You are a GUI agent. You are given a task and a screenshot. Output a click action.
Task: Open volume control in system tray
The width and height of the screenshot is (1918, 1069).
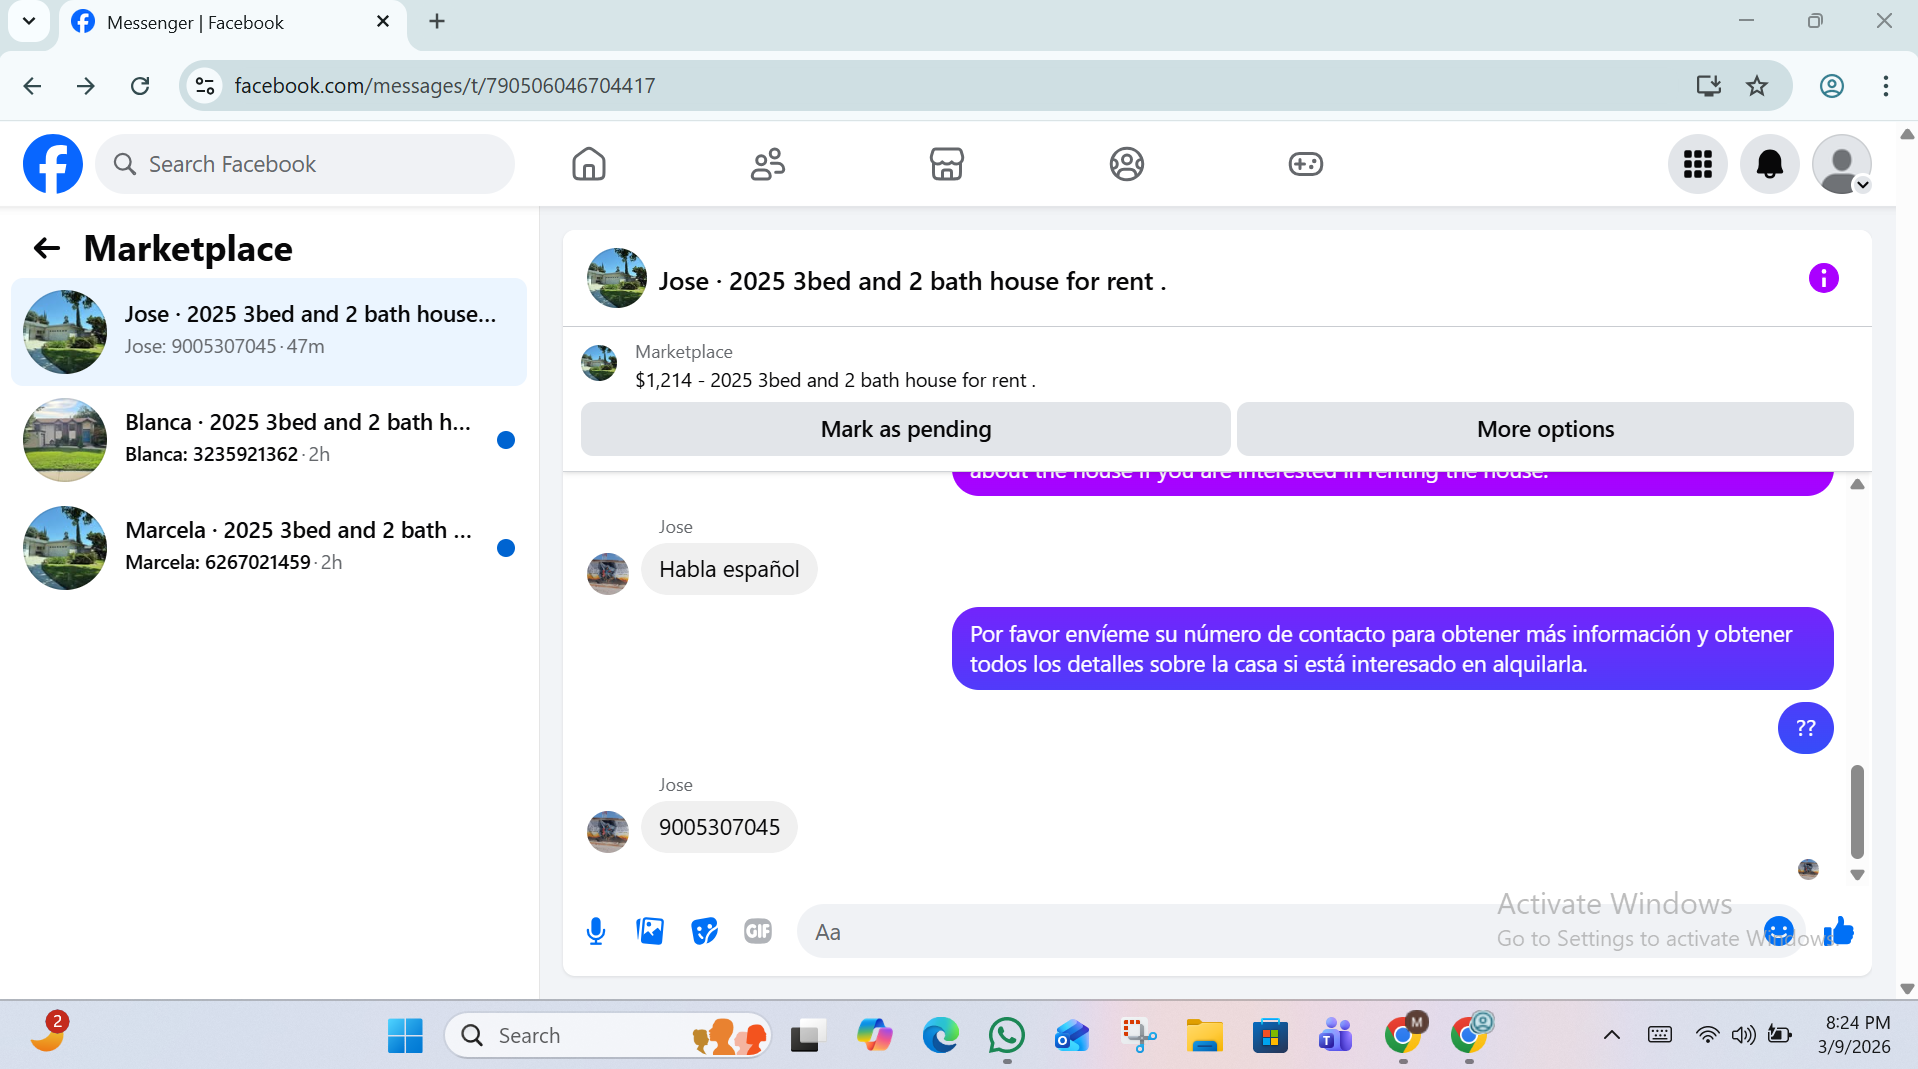pyautogui.click(x=1743, y=1036)
